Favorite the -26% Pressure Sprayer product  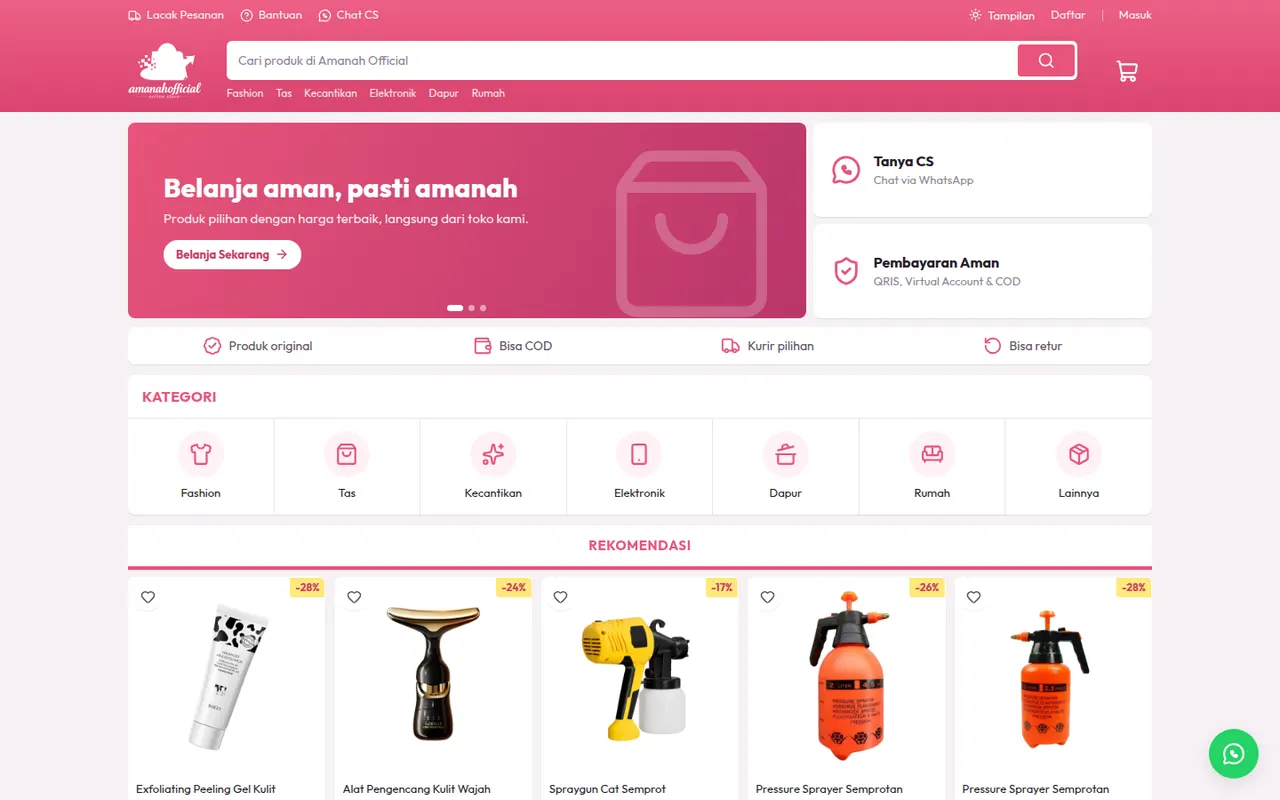(767, 597)
